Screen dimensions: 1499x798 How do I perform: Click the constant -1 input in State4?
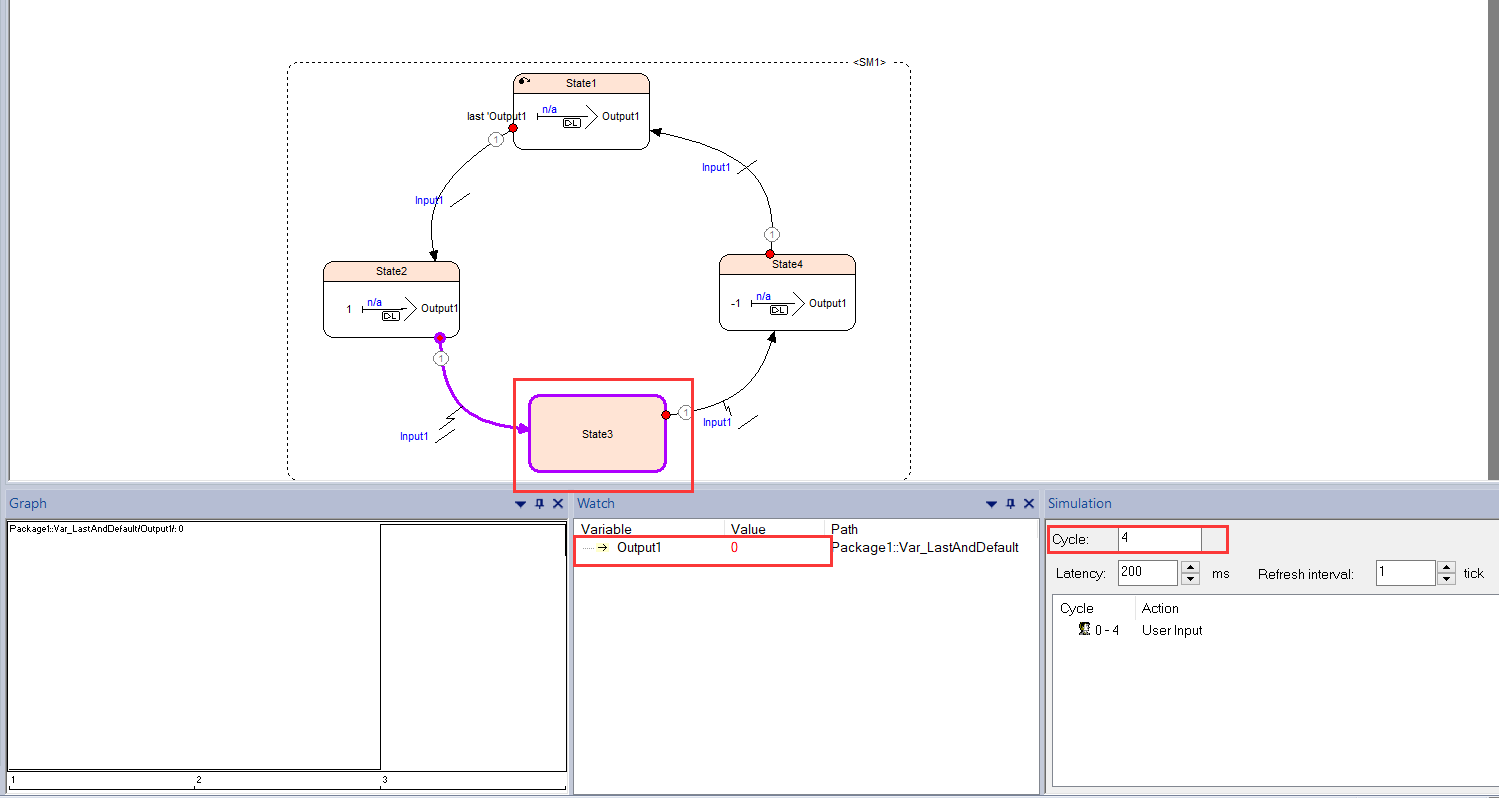tap(736, 303)
